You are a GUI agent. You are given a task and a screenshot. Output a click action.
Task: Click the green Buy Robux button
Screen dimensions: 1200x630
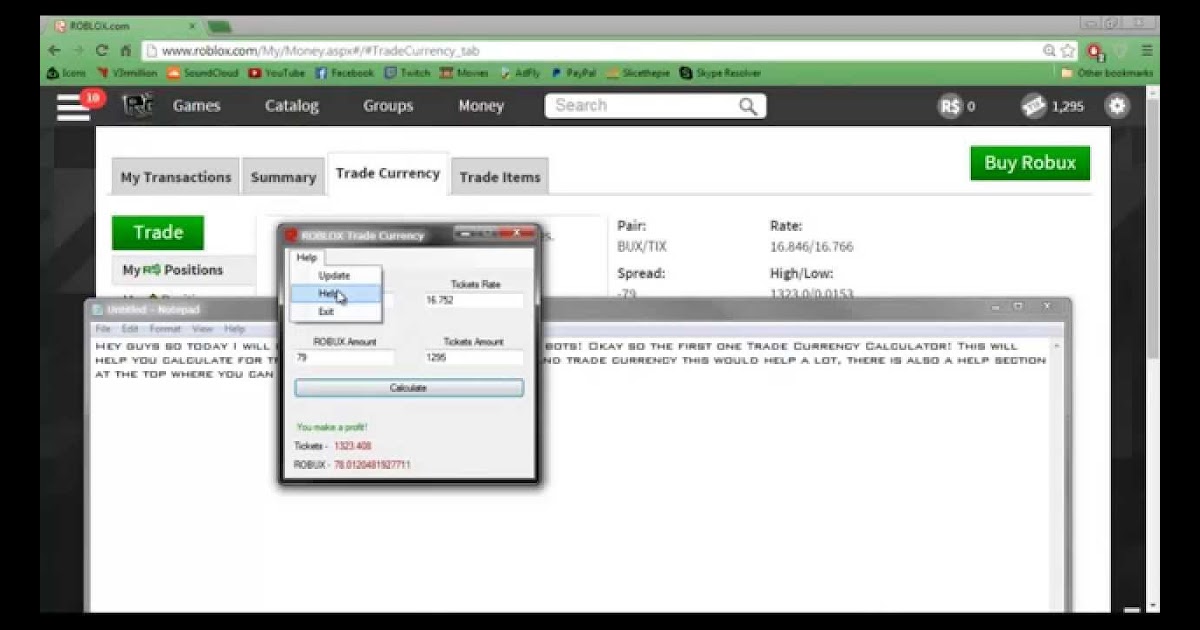[x=1030, y=163]
